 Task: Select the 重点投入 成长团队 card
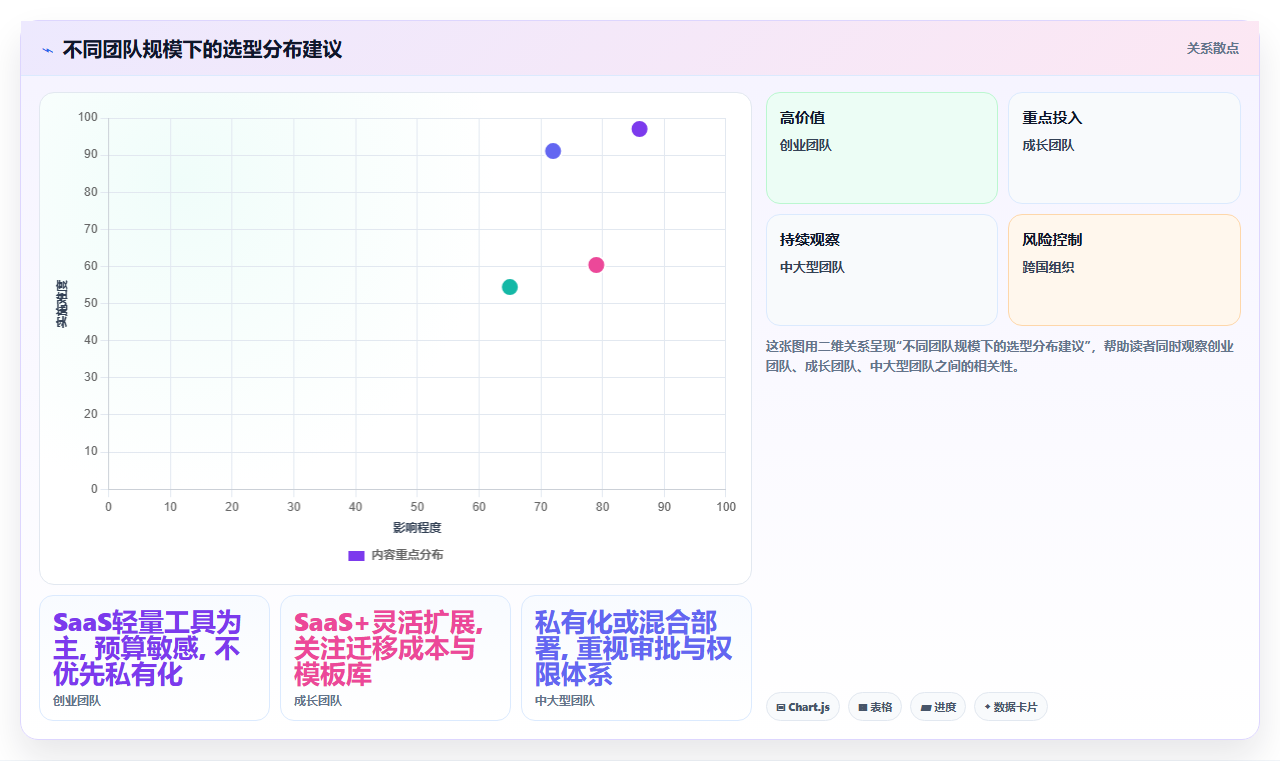(x=1124, y=148)
